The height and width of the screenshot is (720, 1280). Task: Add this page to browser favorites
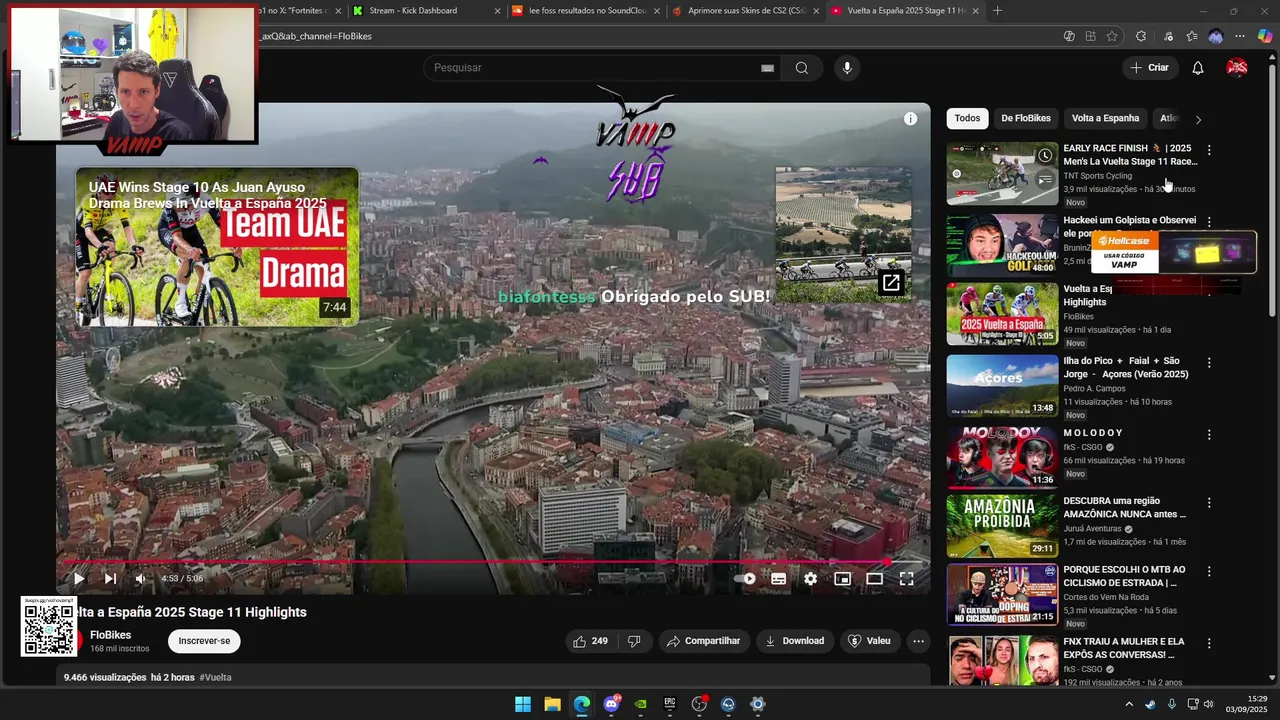[x=1112, y=36]
